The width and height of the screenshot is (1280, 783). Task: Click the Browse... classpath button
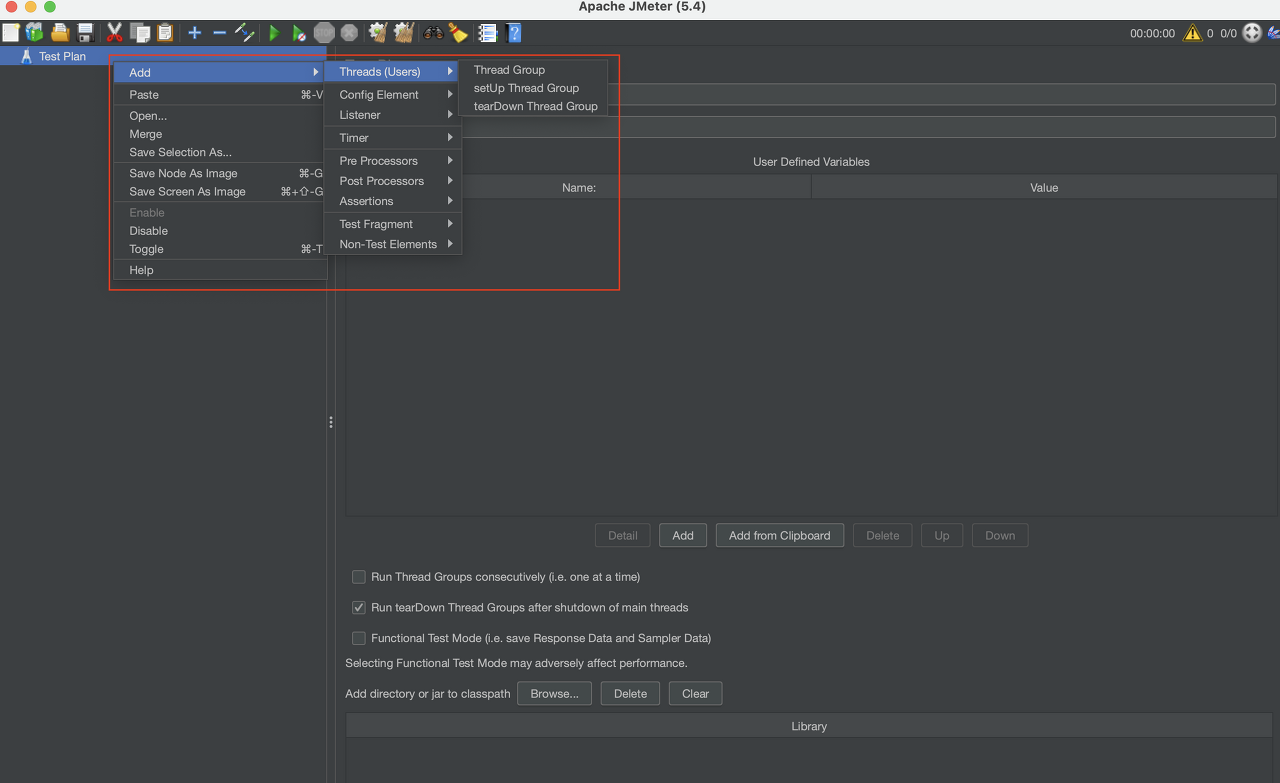[554, 694]
